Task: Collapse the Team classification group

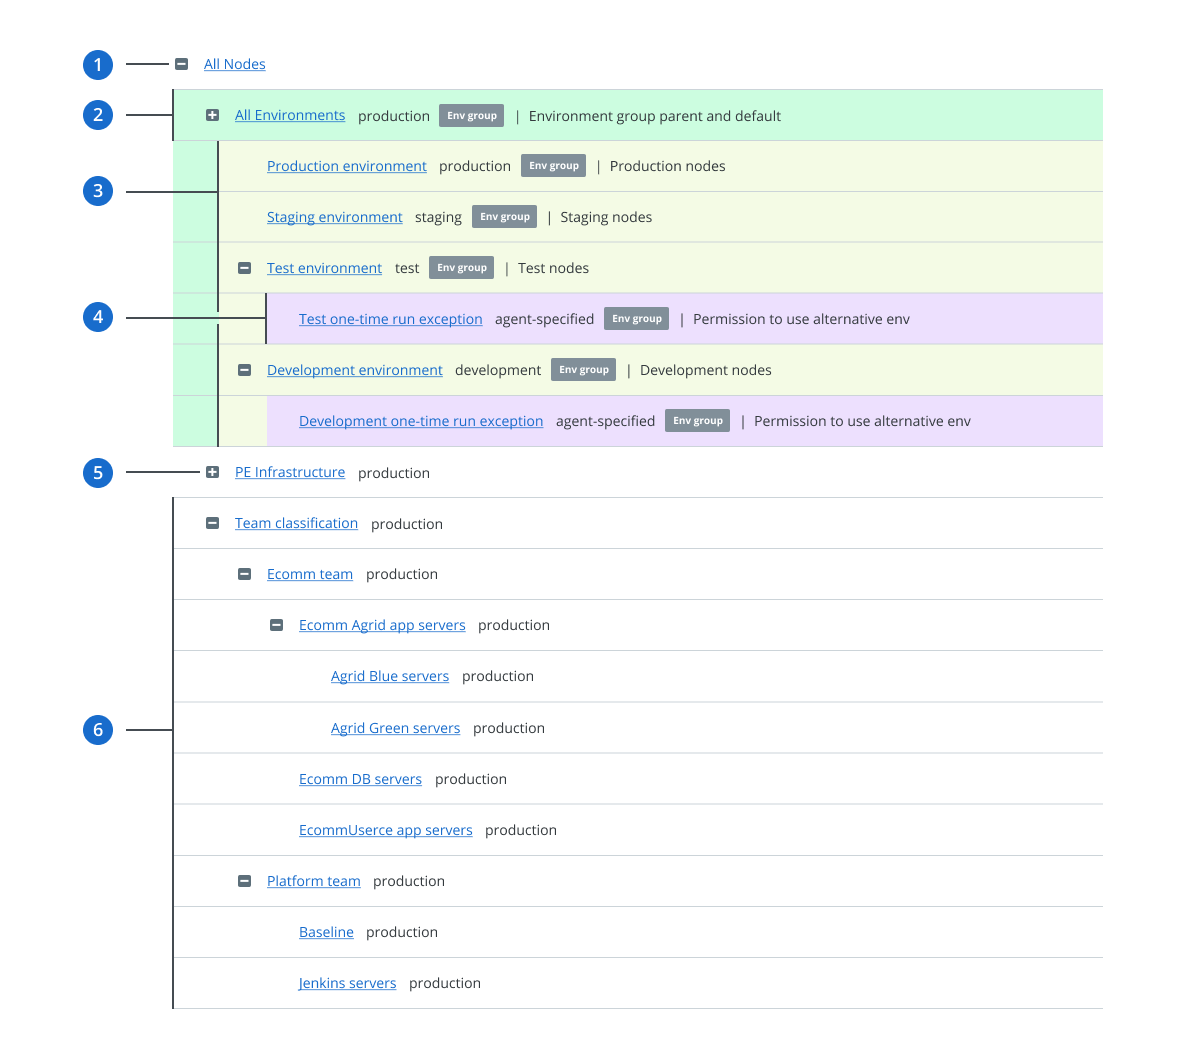Action: [212, 522]
